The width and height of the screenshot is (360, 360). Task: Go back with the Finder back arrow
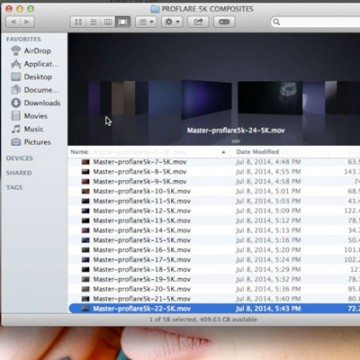click(13, 22)
